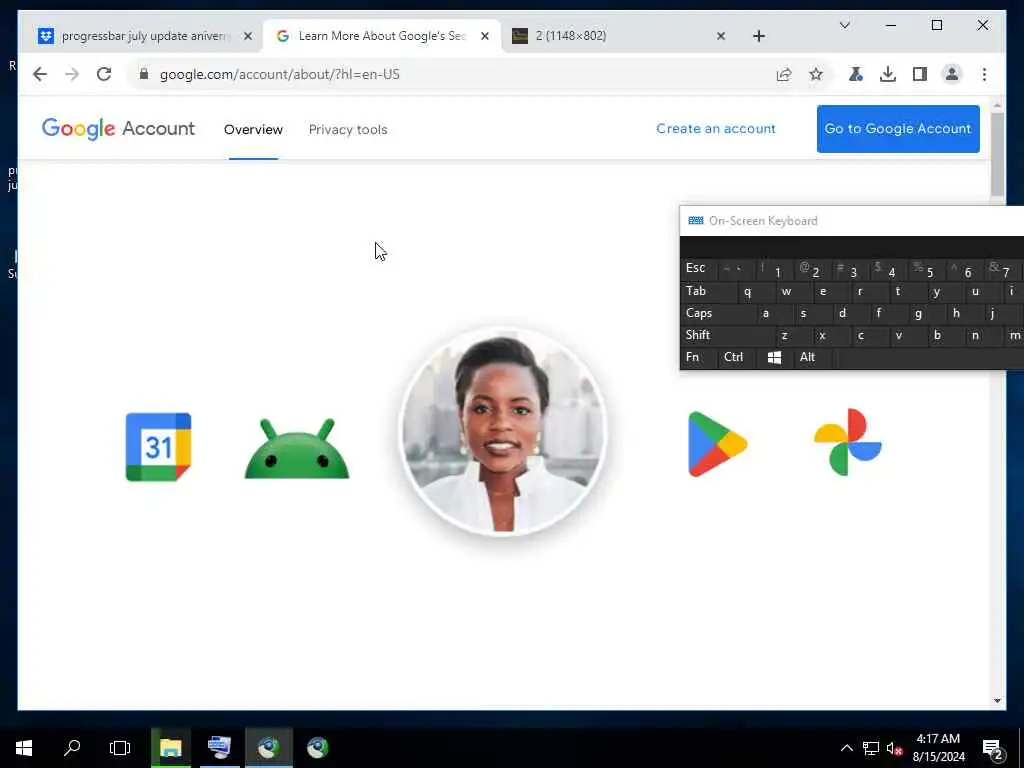Image resolution: width=1024 pixels, height=768 pixels.
Task: Expand the tab search dropdown
Action: point(844,25)
